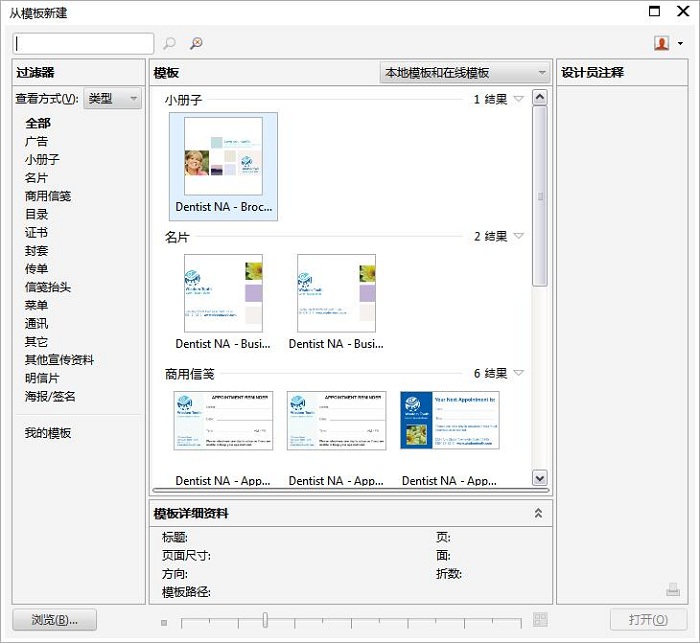Click the template search input field
This screenshot has height=643, width=700.
point(84,43)
